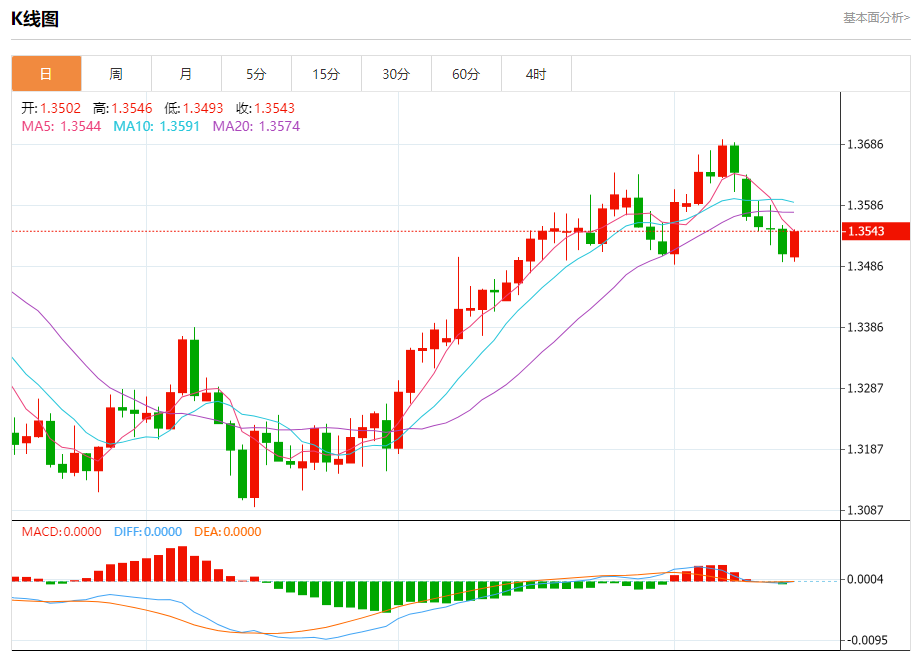Click the DIFF:0.0000 label
Image resolution: width=918 pixels, height=651 pixels.
pyautogui.click(x=148, y=532)
